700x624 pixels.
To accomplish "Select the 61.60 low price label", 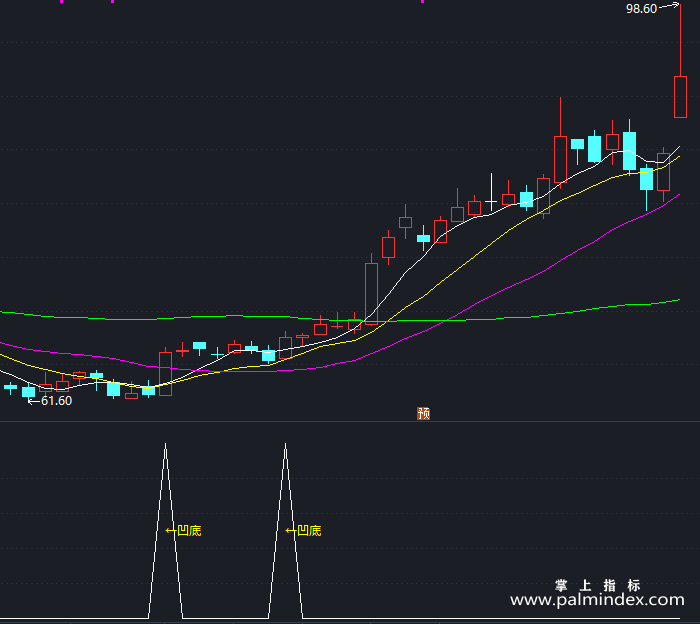I will coord(56,401).
